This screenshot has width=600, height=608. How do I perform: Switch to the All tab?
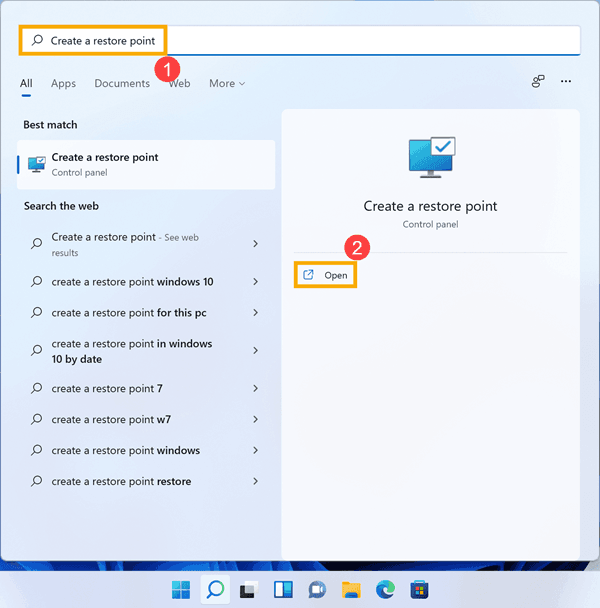(26, 83)
